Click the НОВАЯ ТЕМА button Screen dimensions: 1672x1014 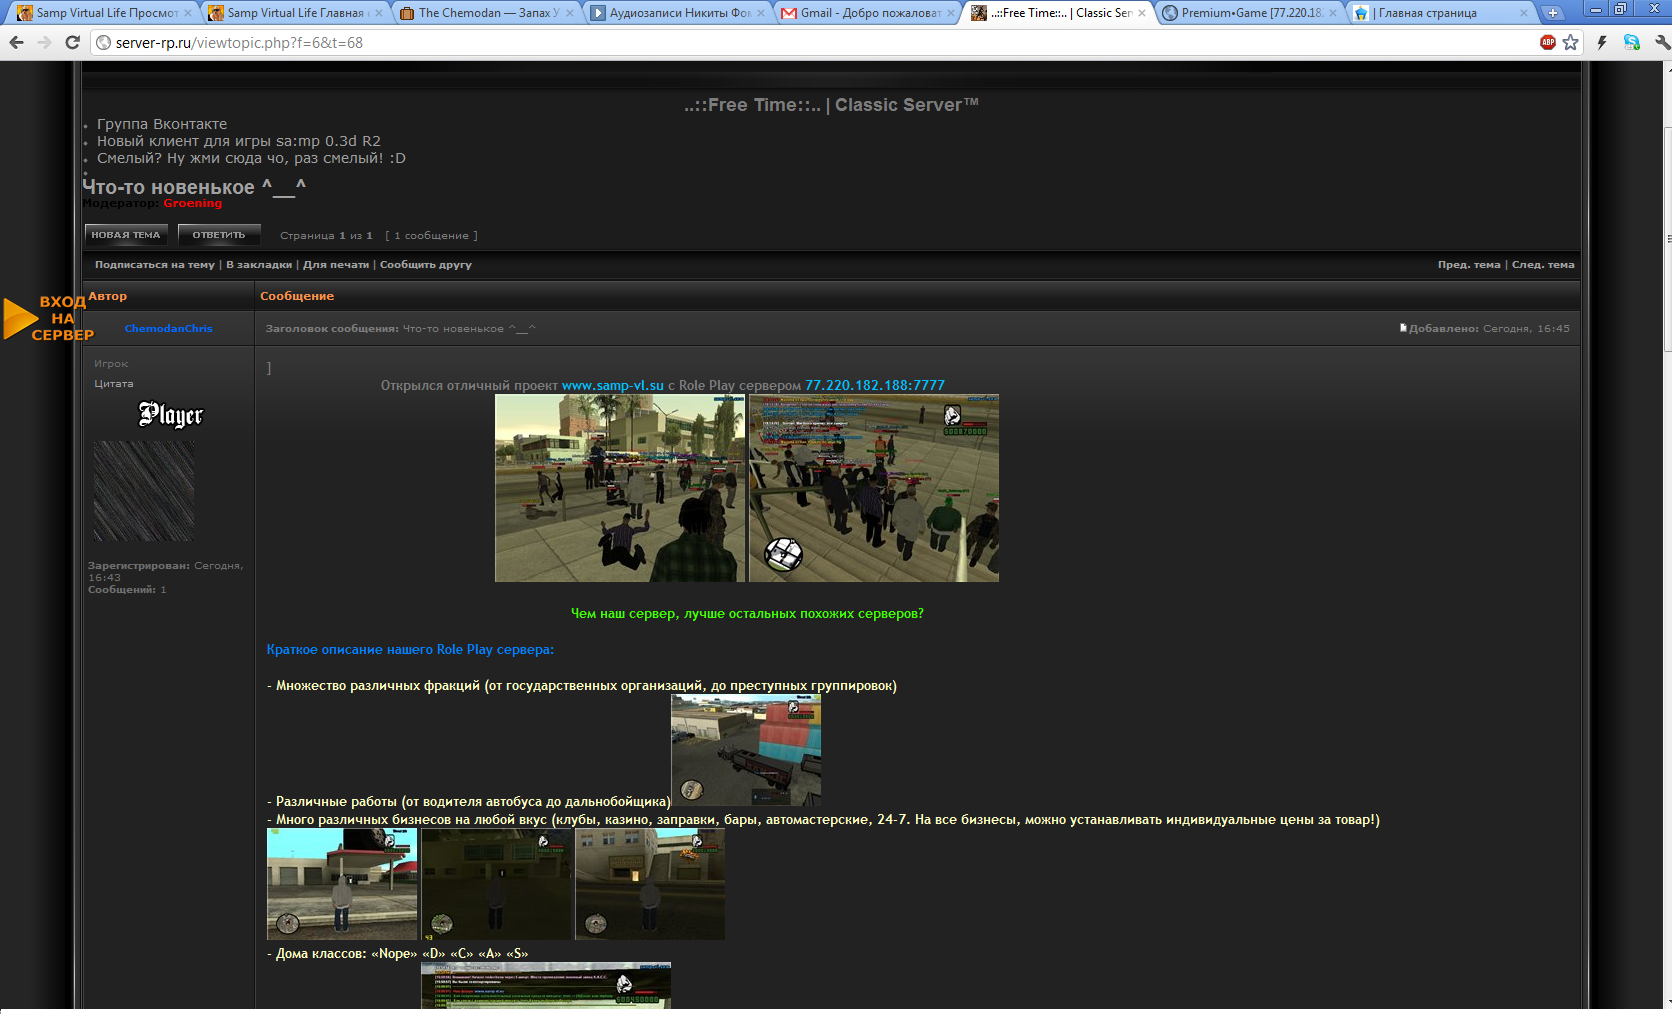click(126, 235)
